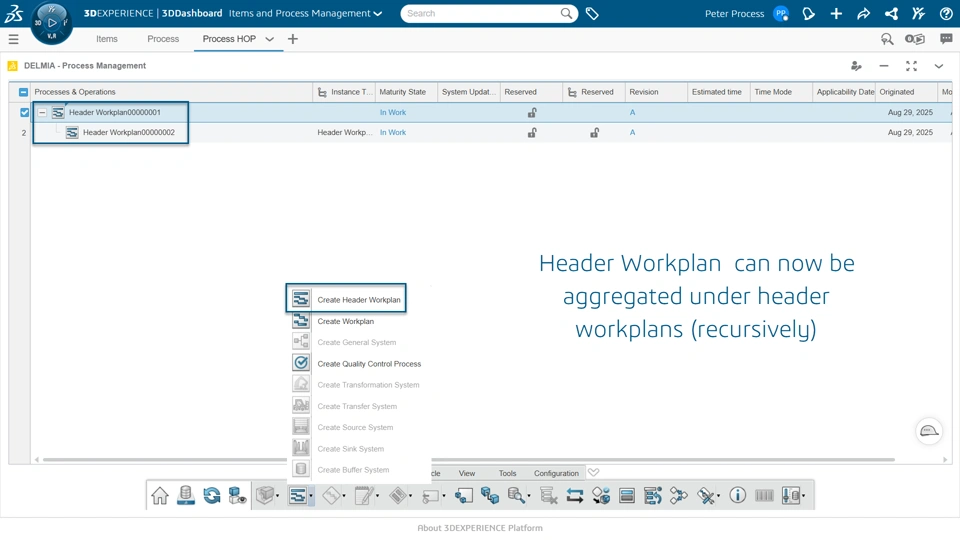
Task: Open the Items and Process Management dropdown
Action: 378,14
